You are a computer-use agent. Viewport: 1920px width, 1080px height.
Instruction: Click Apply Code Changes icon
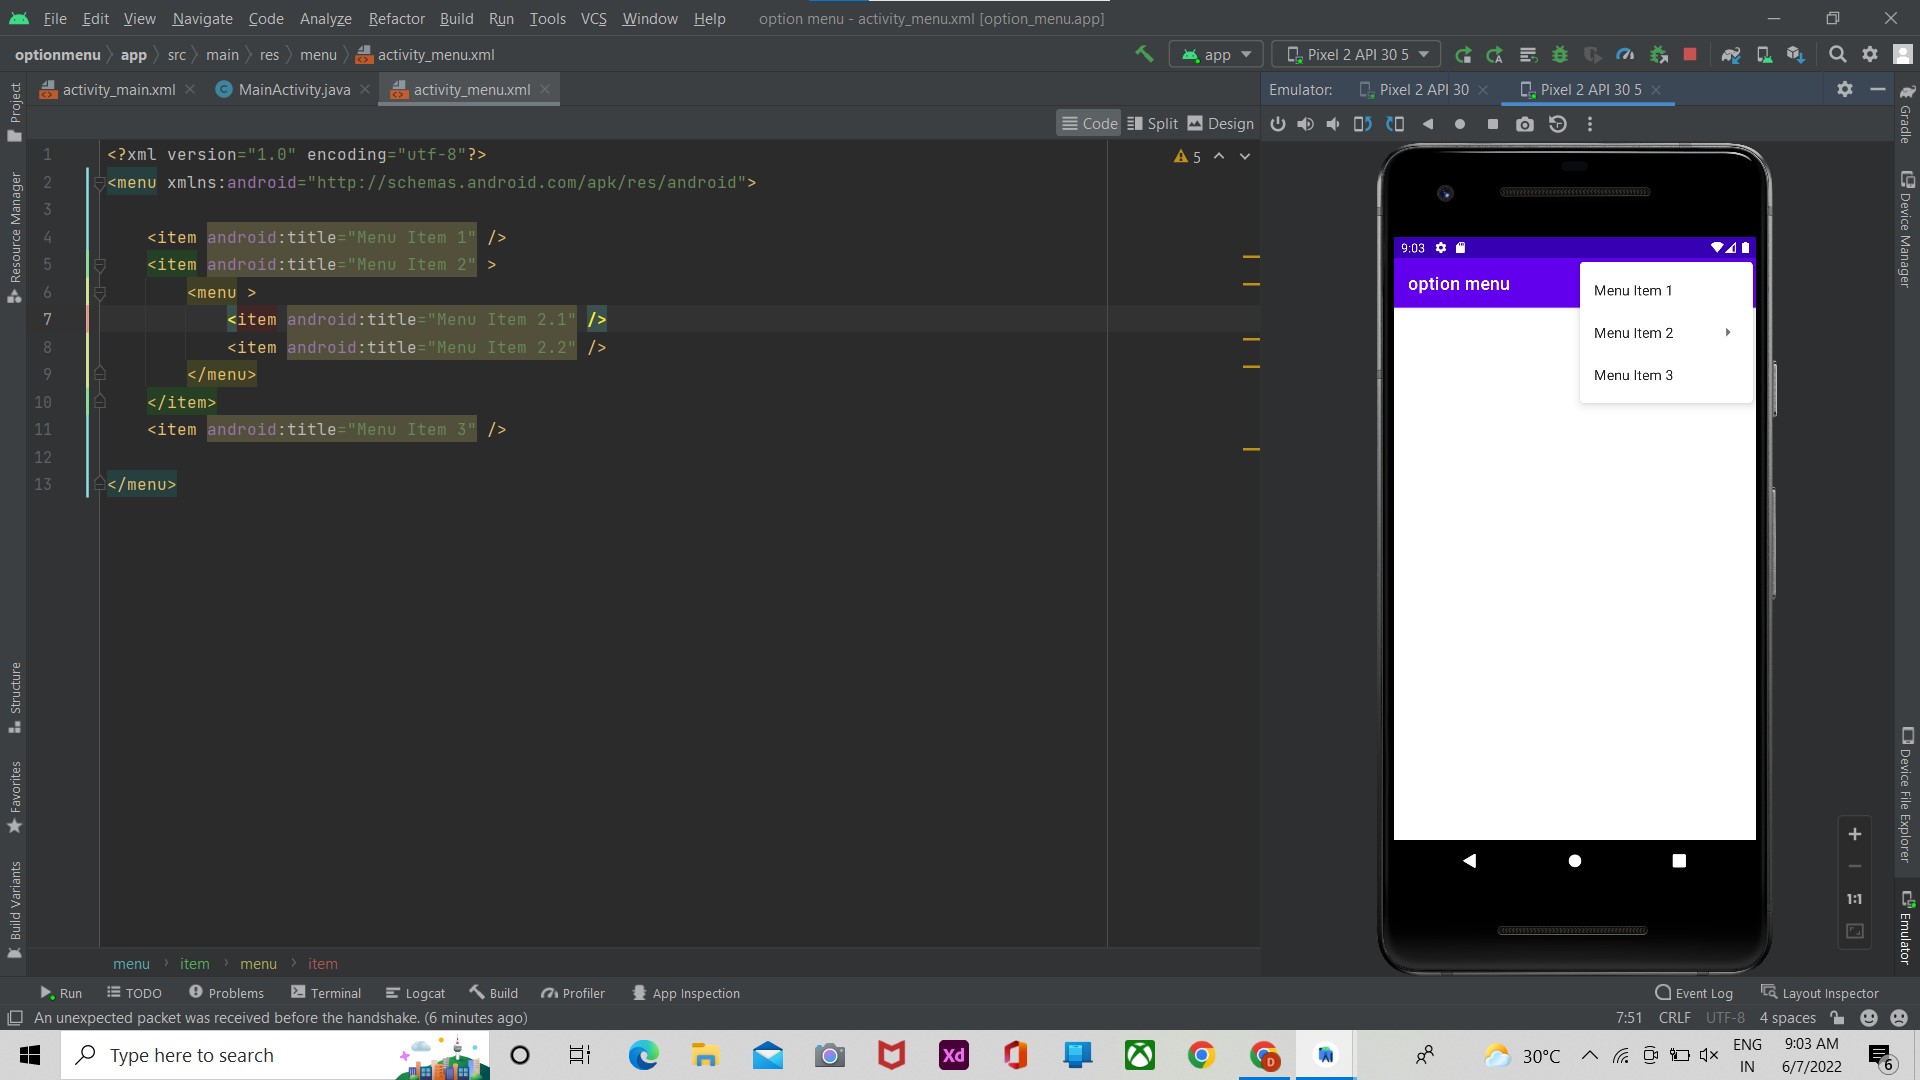pyautogui.click(x=1527, y=55)
